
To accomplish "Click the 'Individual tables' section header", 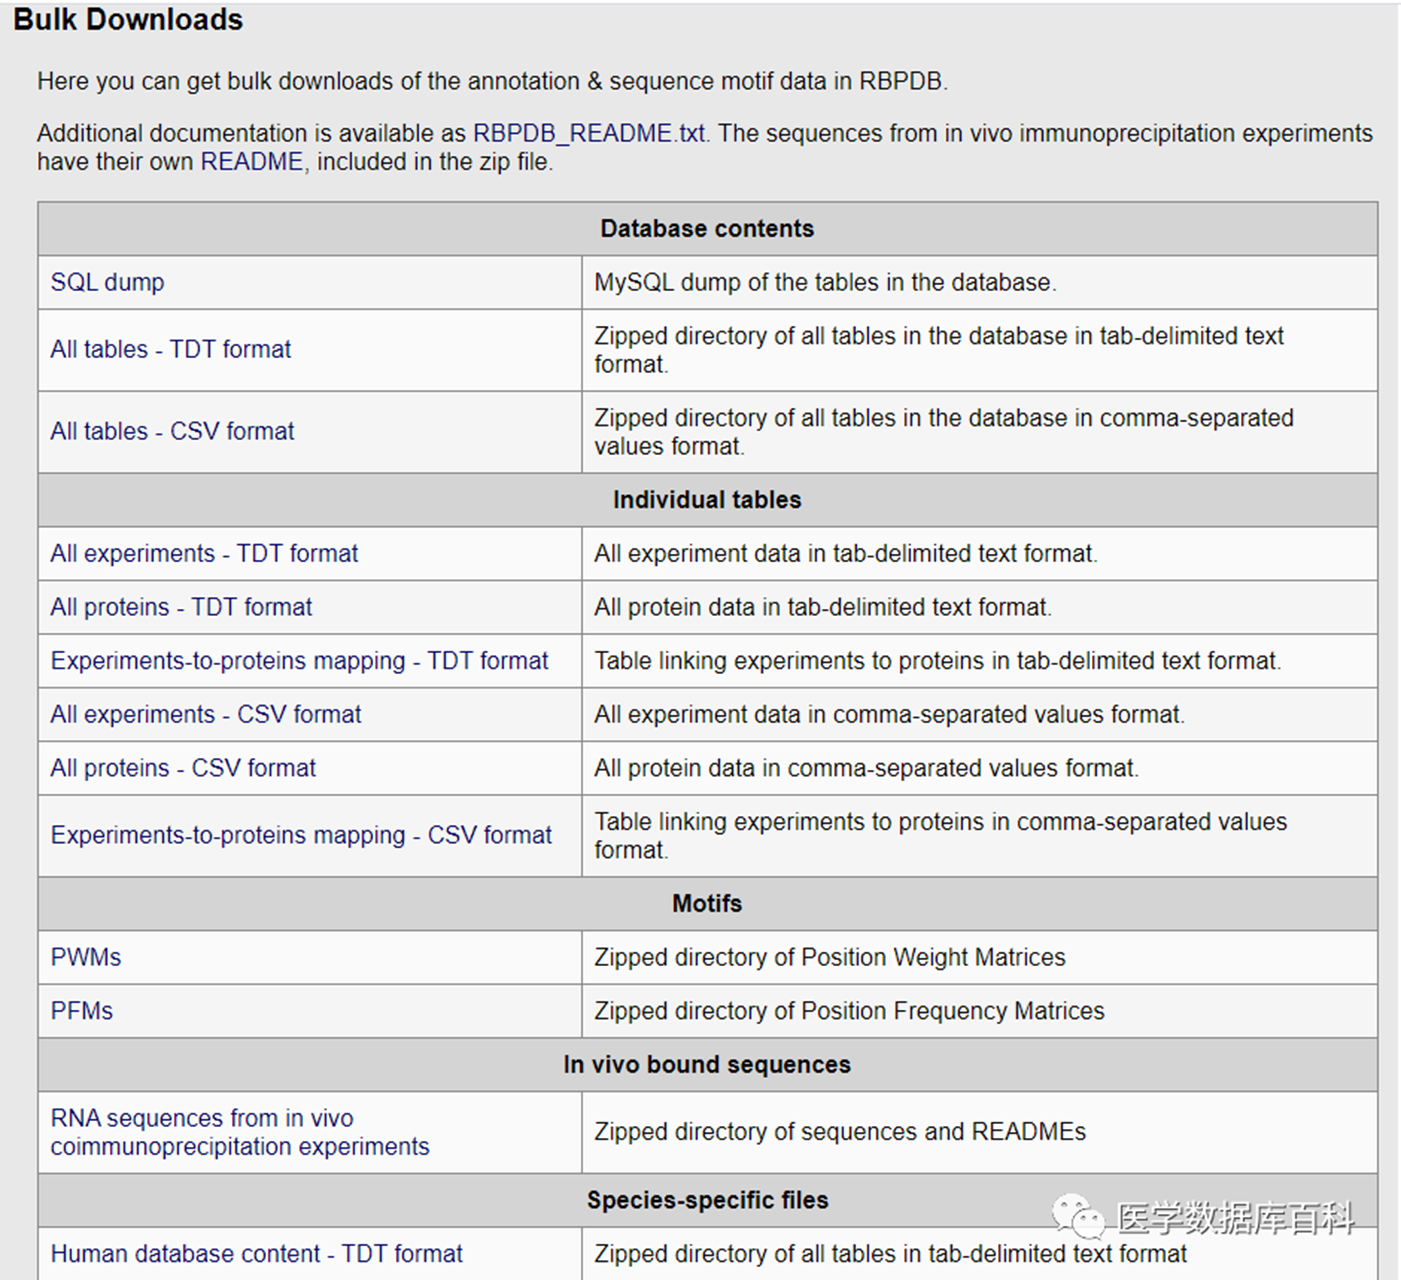I will click(x=707, y=500).
